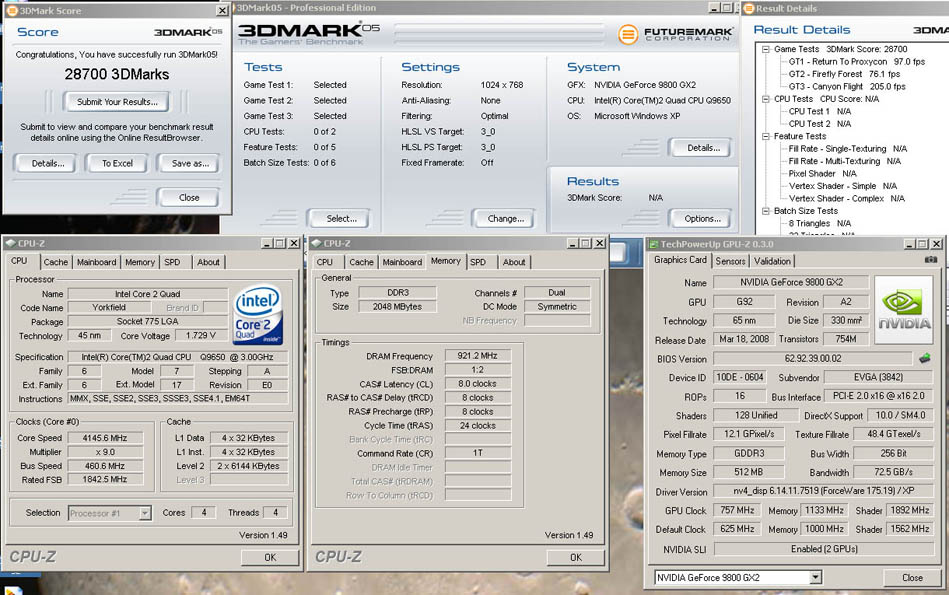Open the GPU selection dropdown in GPU-Z

[815, 577]
